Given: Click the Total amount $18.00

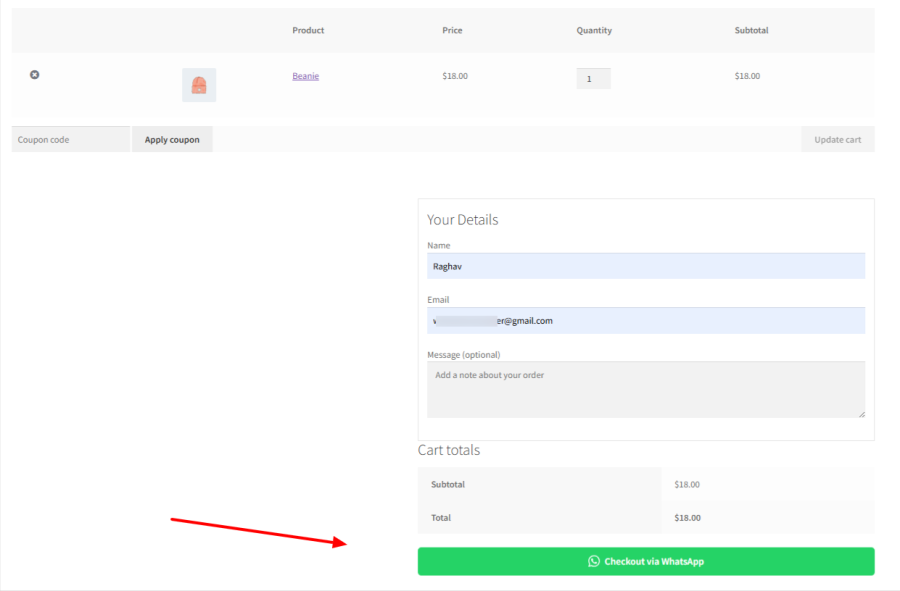Looking at the screenshot, I should tap(688, 518).
